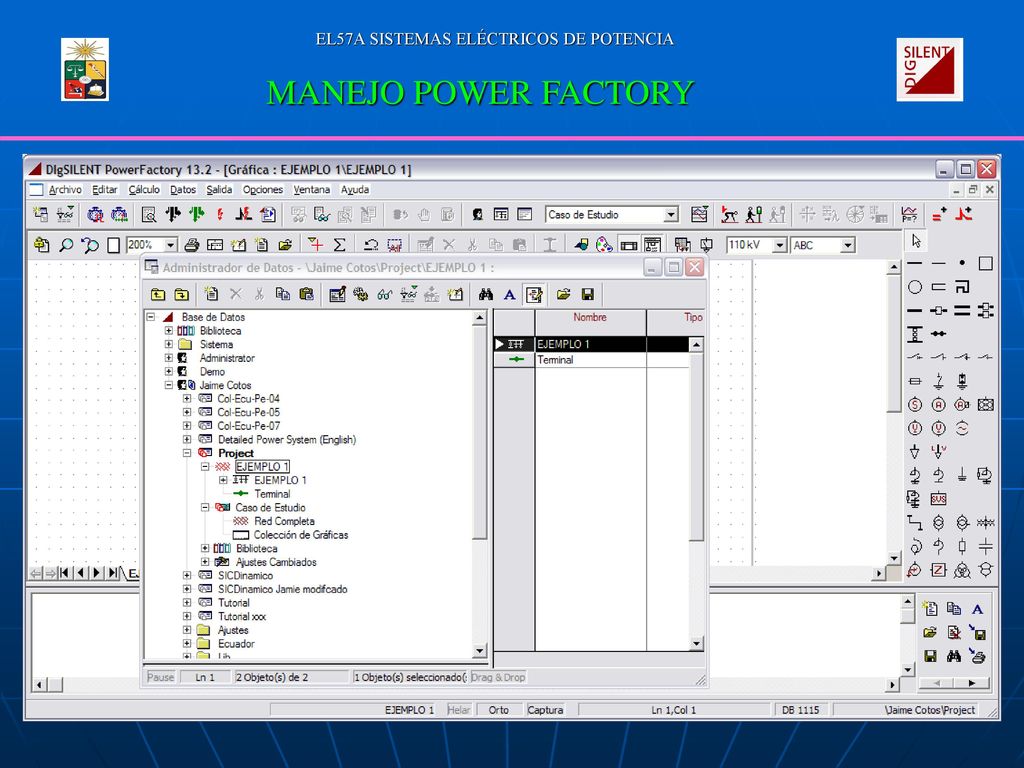The width and height of the screenshot is (1024, 768).
Task: Open the Cálculo menu
Action: coord(144,189)
